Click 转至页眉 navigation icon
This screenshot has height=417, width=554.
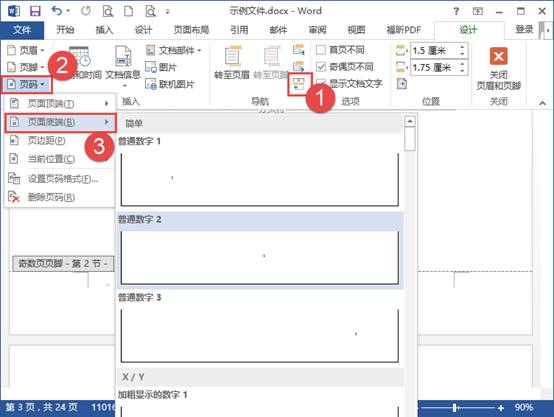[x=232, y=57]
